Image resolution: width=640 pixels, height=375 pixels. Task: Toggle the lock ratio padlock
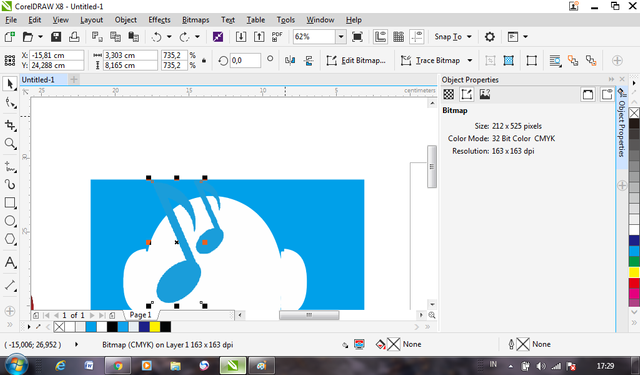(204, 60)
